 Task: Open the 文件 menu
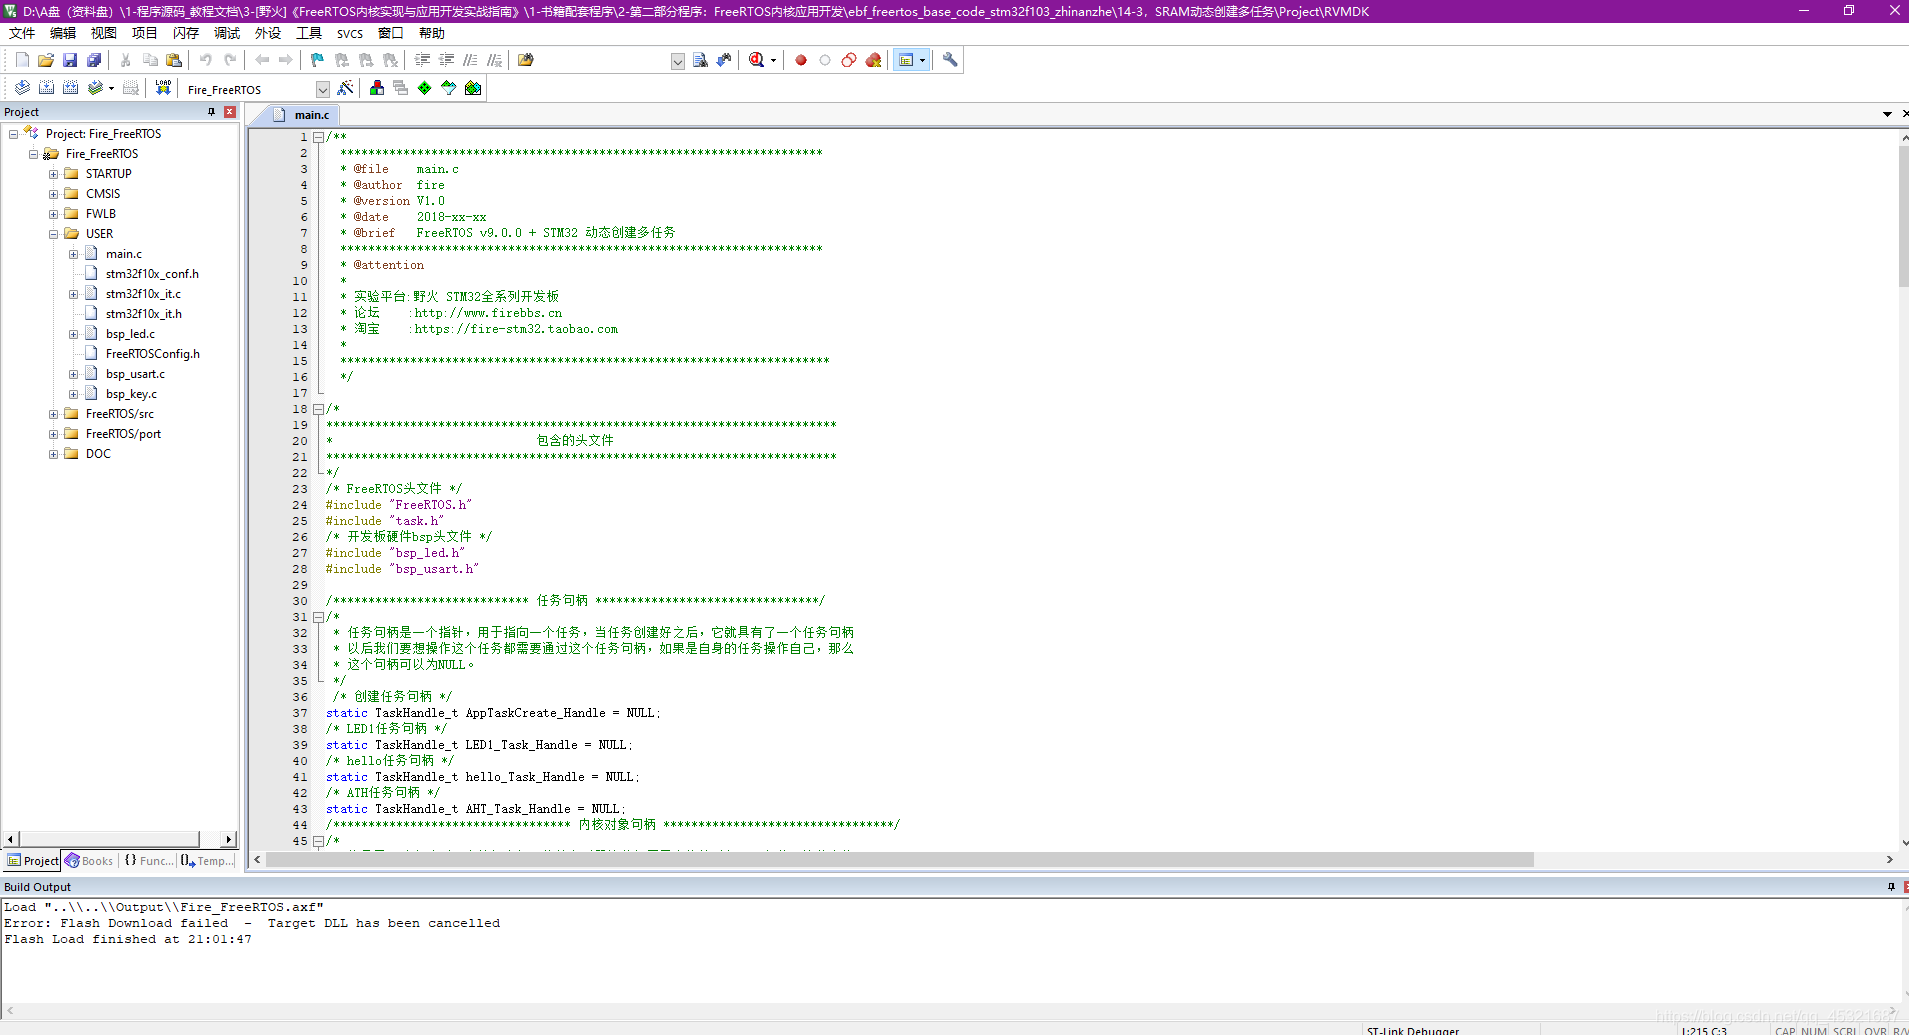coord(22,33)
